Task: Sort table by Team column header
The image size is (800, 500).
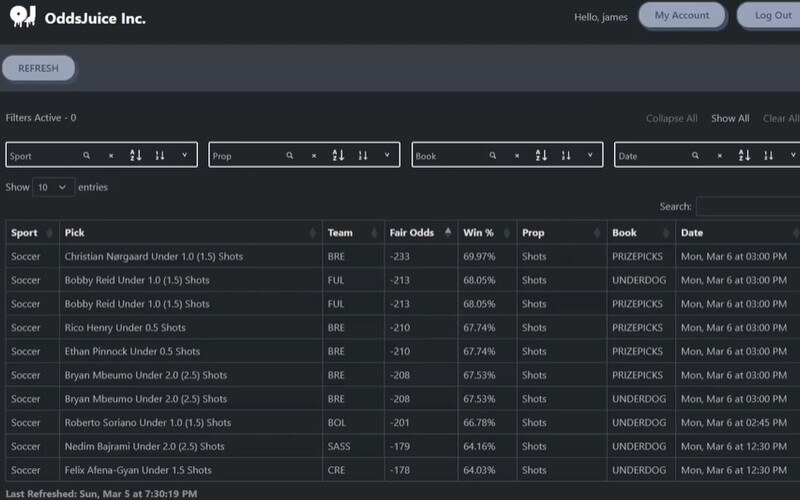Action: (x=353, y=233)
